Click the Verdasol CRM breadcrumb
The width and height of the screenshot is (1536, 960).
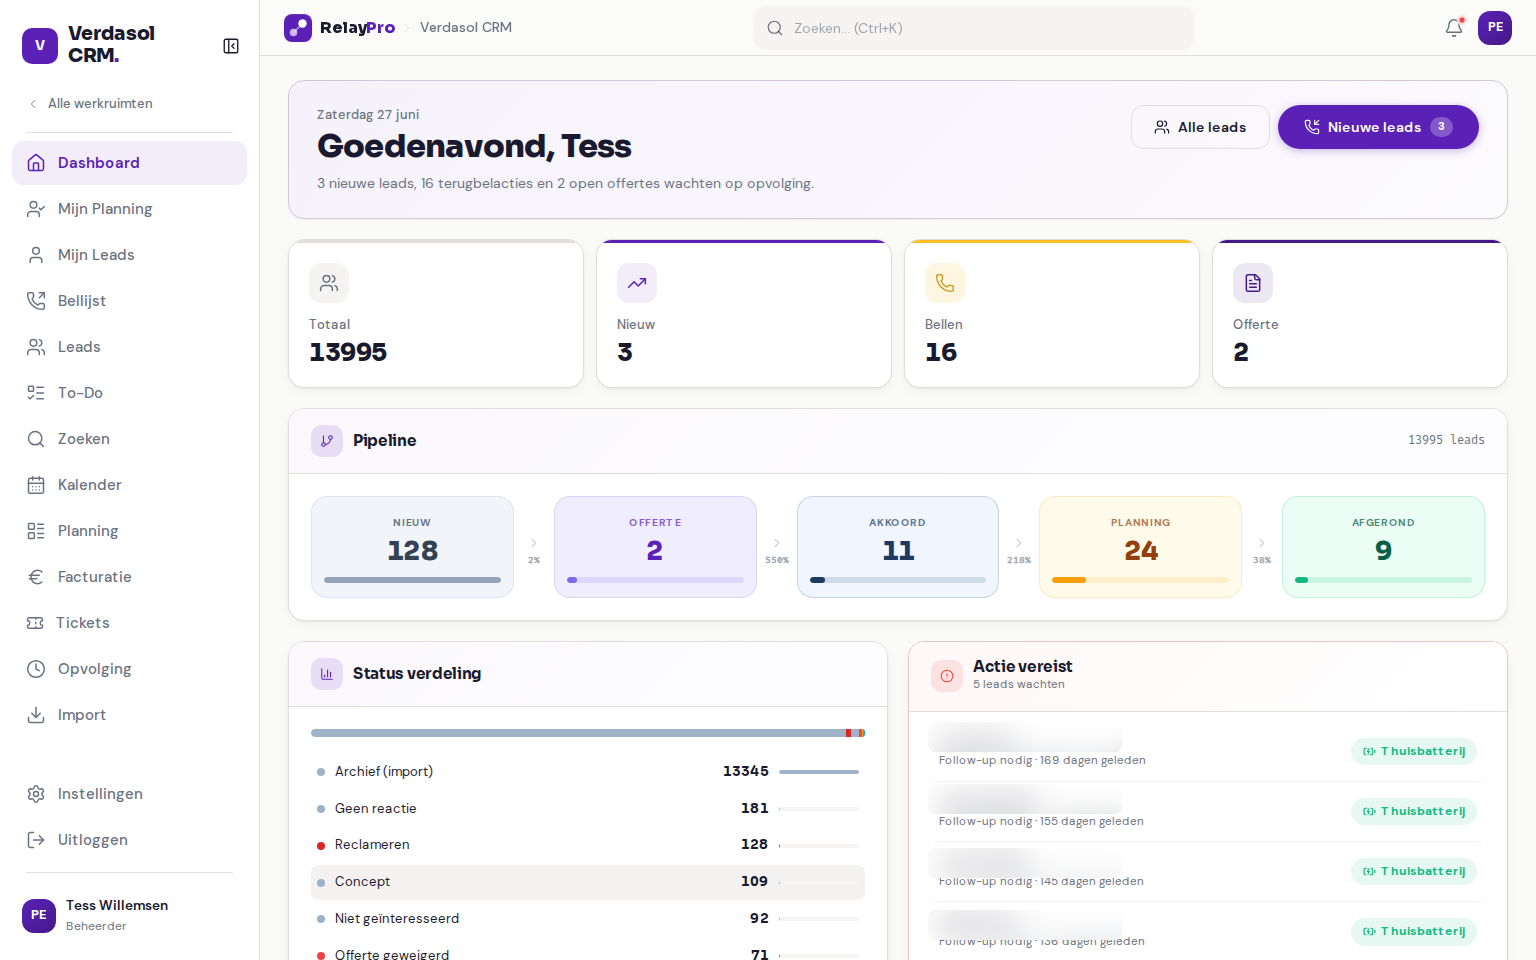point(466,28)
